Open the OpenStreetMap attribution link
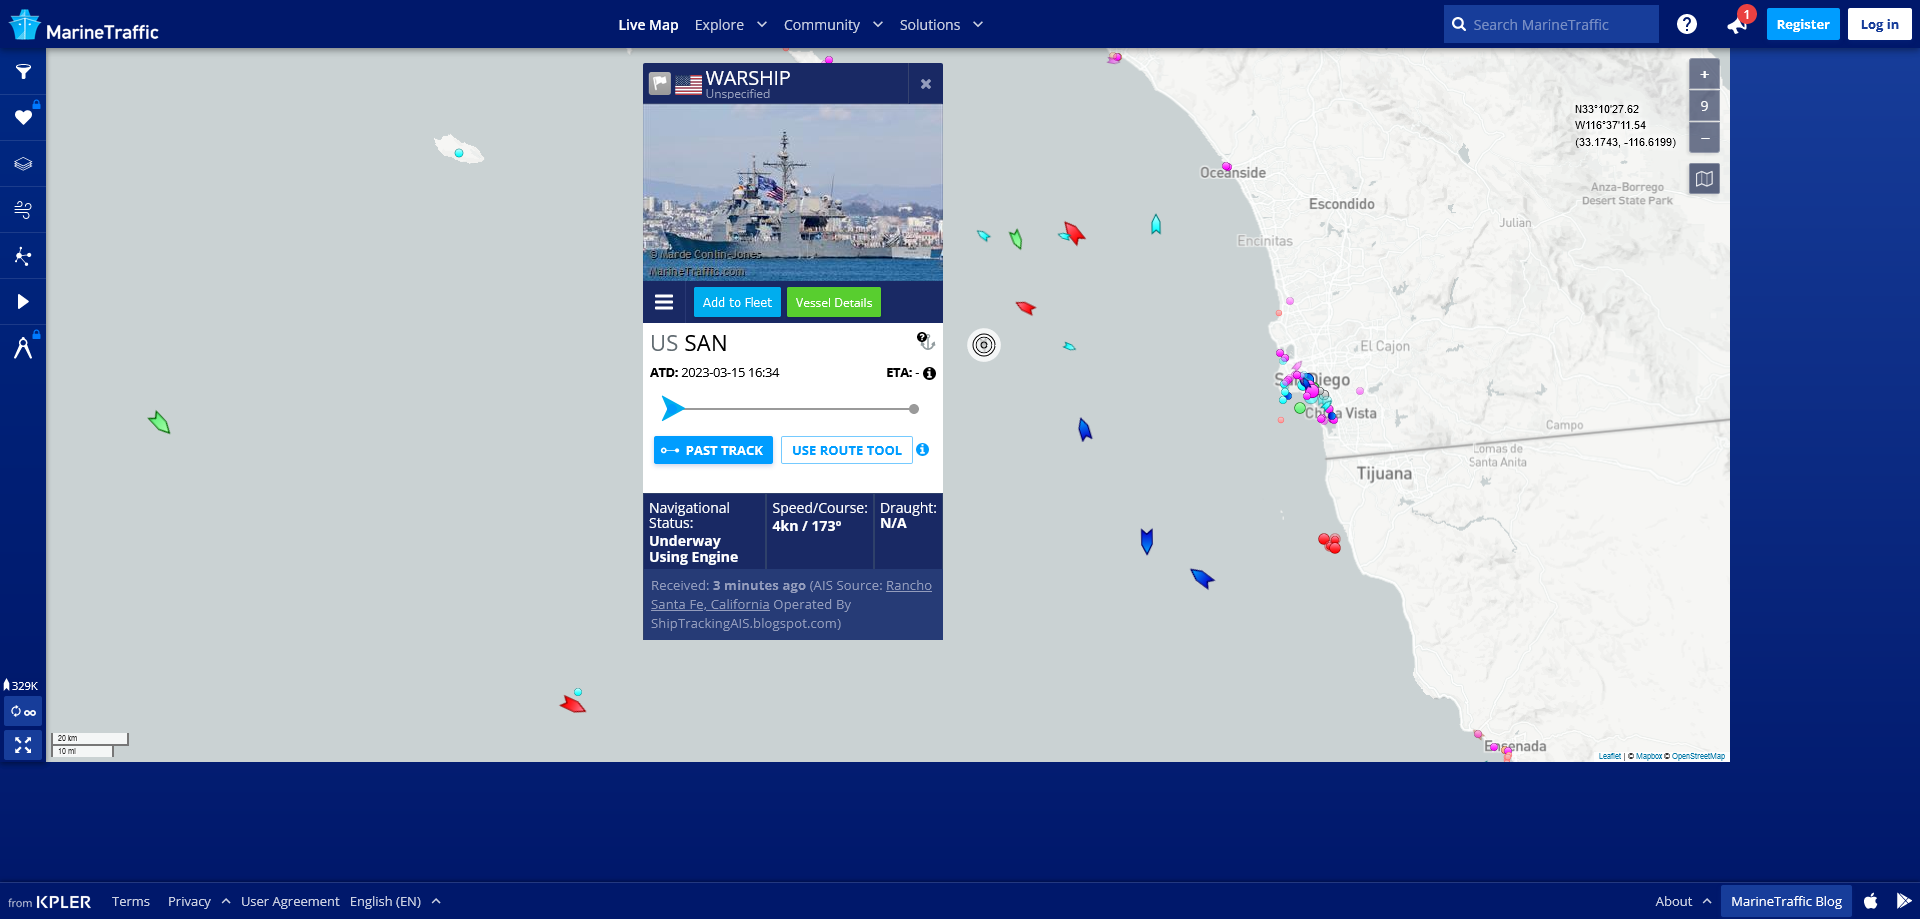 pos(1698,756)
